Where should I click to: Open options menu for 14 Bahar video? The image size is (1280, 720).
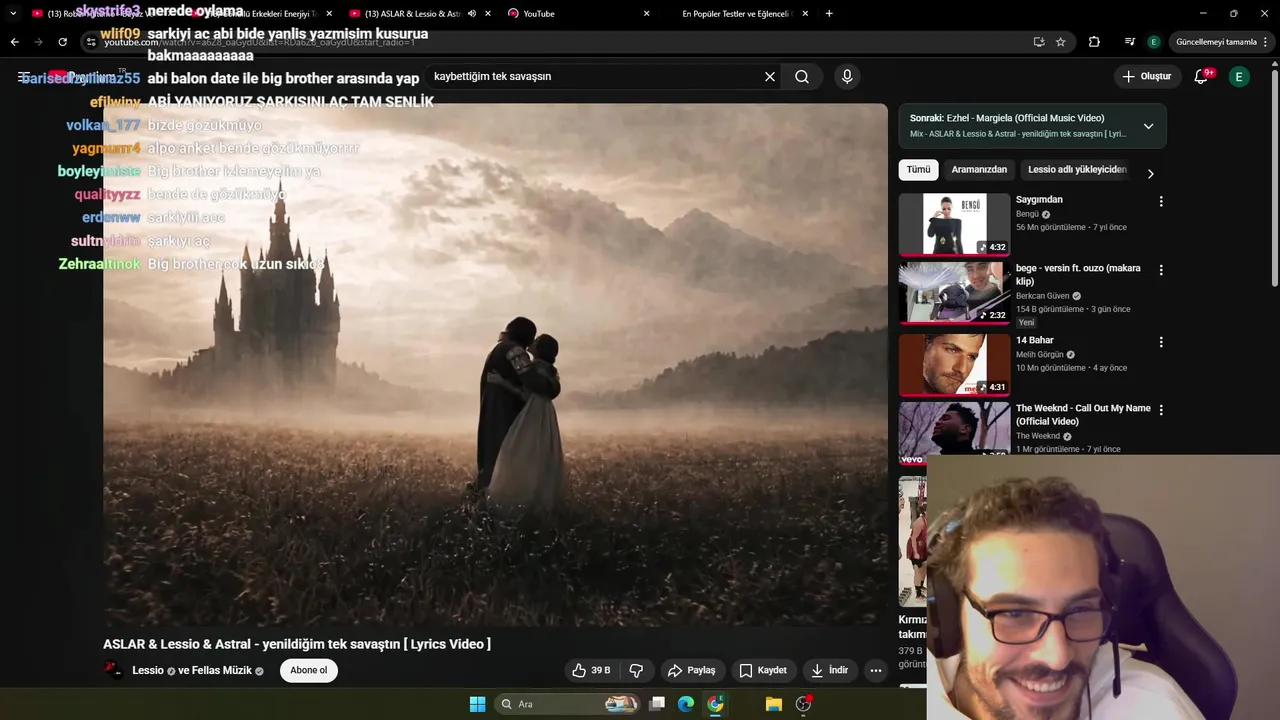1161,342
